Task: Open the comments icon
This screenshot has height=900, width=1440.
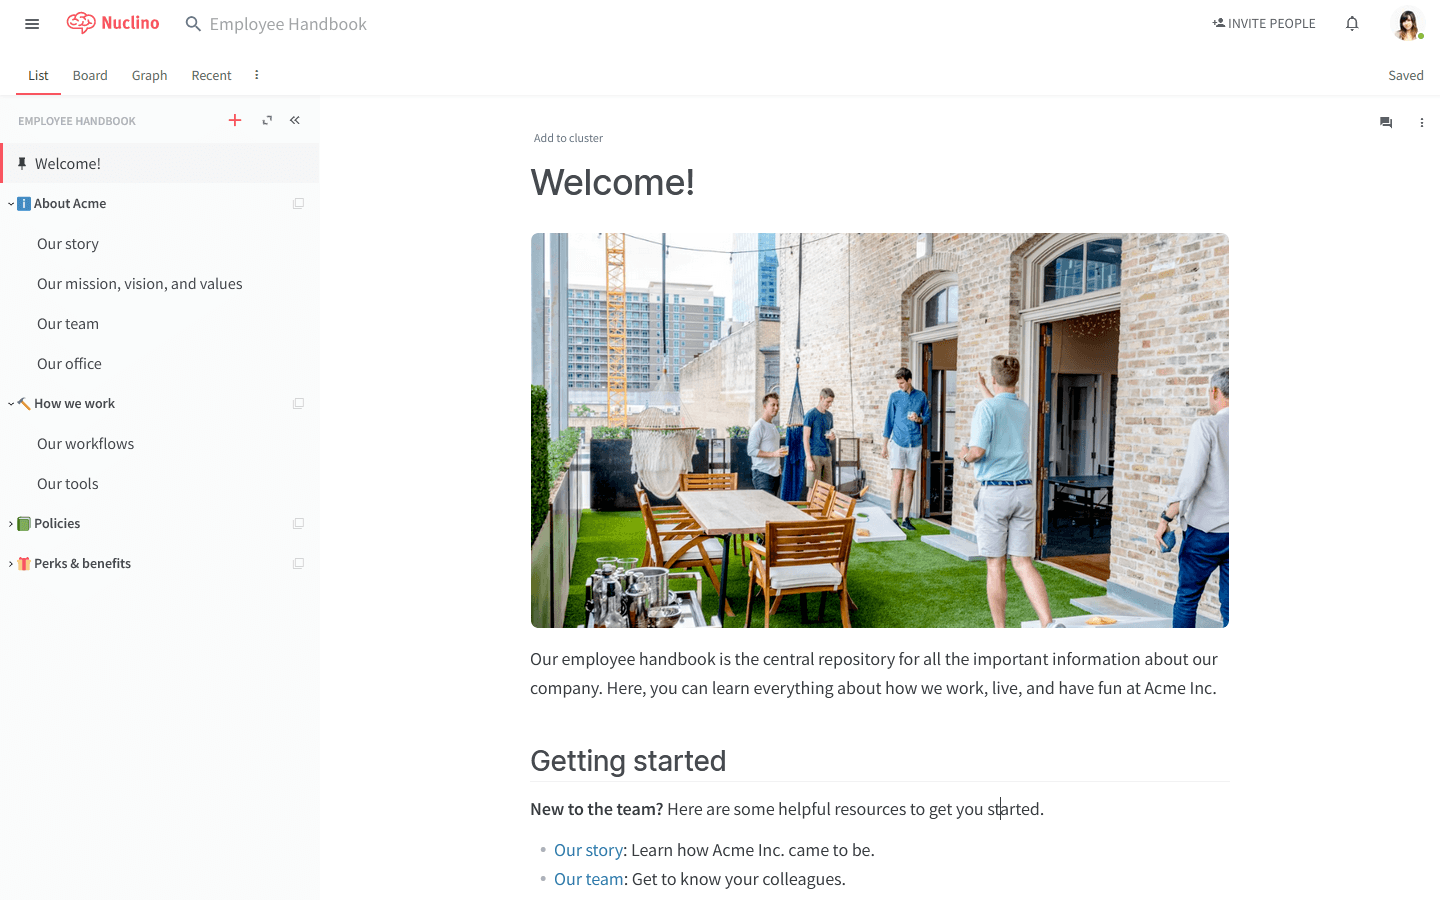Action: (x=1386, y=122)
